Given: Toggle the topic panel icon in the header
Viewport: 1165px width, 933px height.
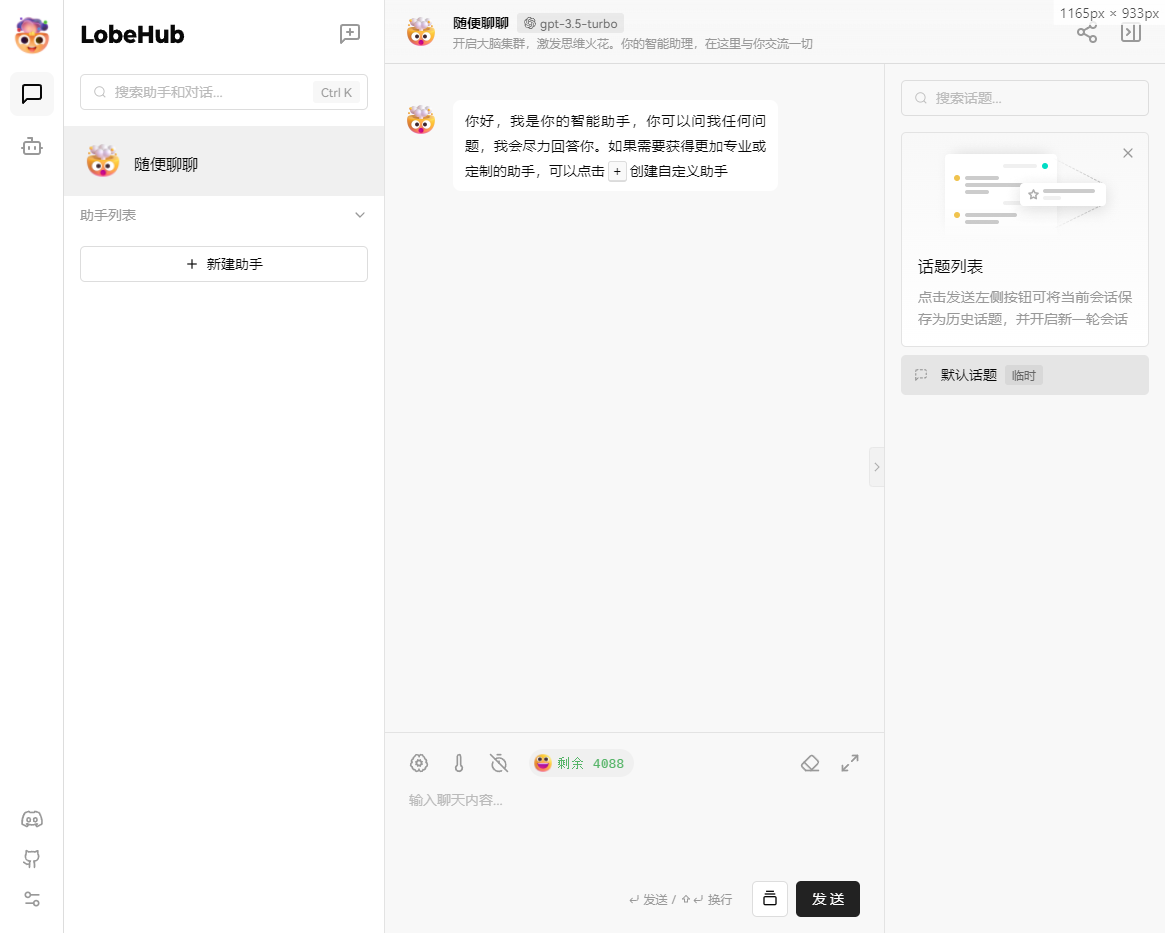Looking at the screenshot, I should pyautogui.click(x=1131, y=33).
